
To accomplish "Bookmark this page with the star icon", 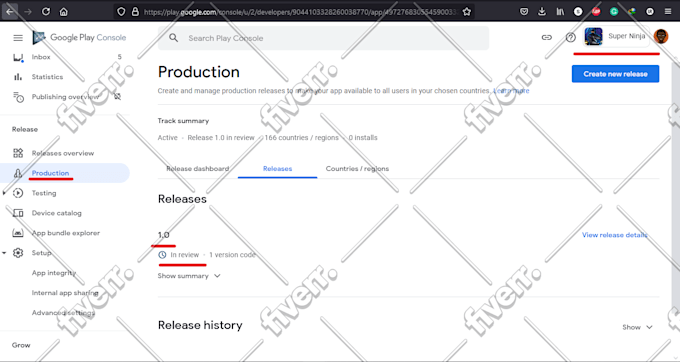I will tap(467, 12).
